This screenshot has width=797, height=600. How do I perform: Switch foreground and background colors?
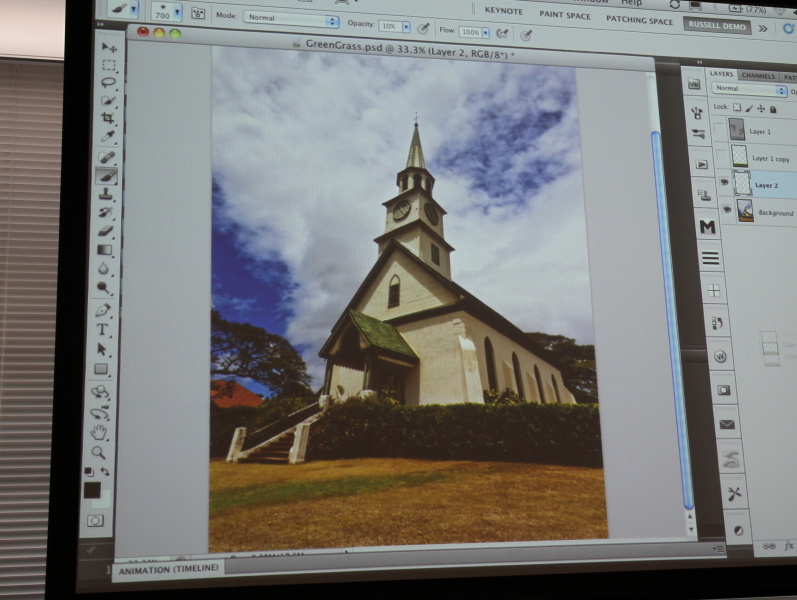coord(105,471)
